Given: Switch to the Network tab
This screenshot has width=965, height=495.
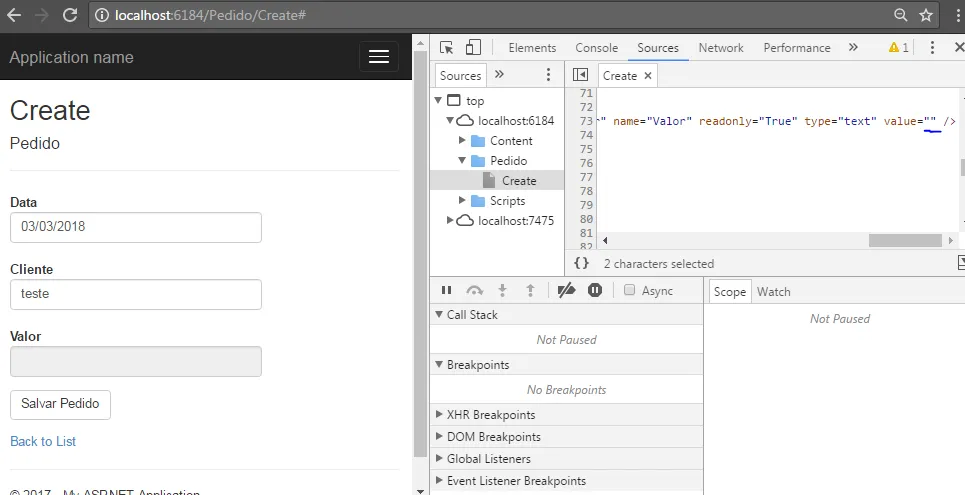Looking at the screenshot, I should pyautogui.click(x=721, y=47).
